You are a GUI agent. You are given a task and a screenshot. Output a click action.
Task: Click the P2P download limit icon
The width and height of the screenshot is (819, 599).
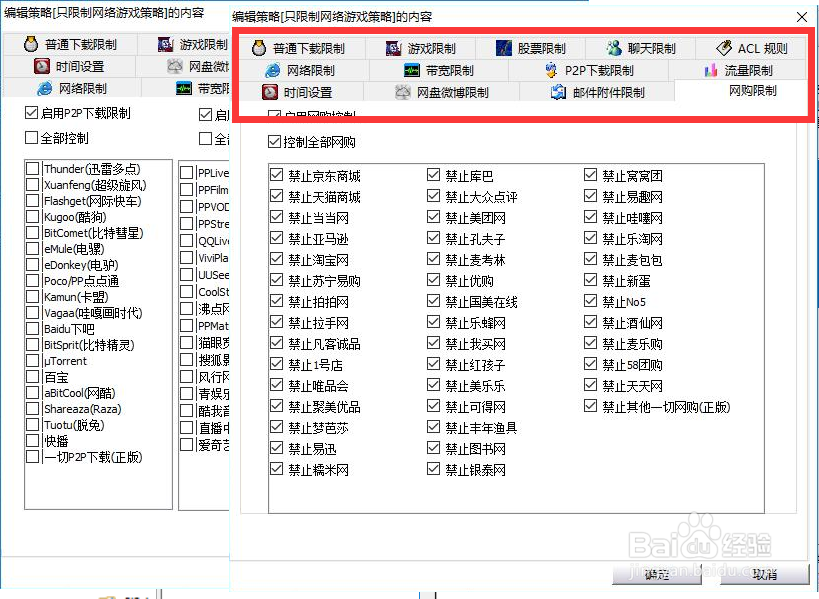click(551, 70)
